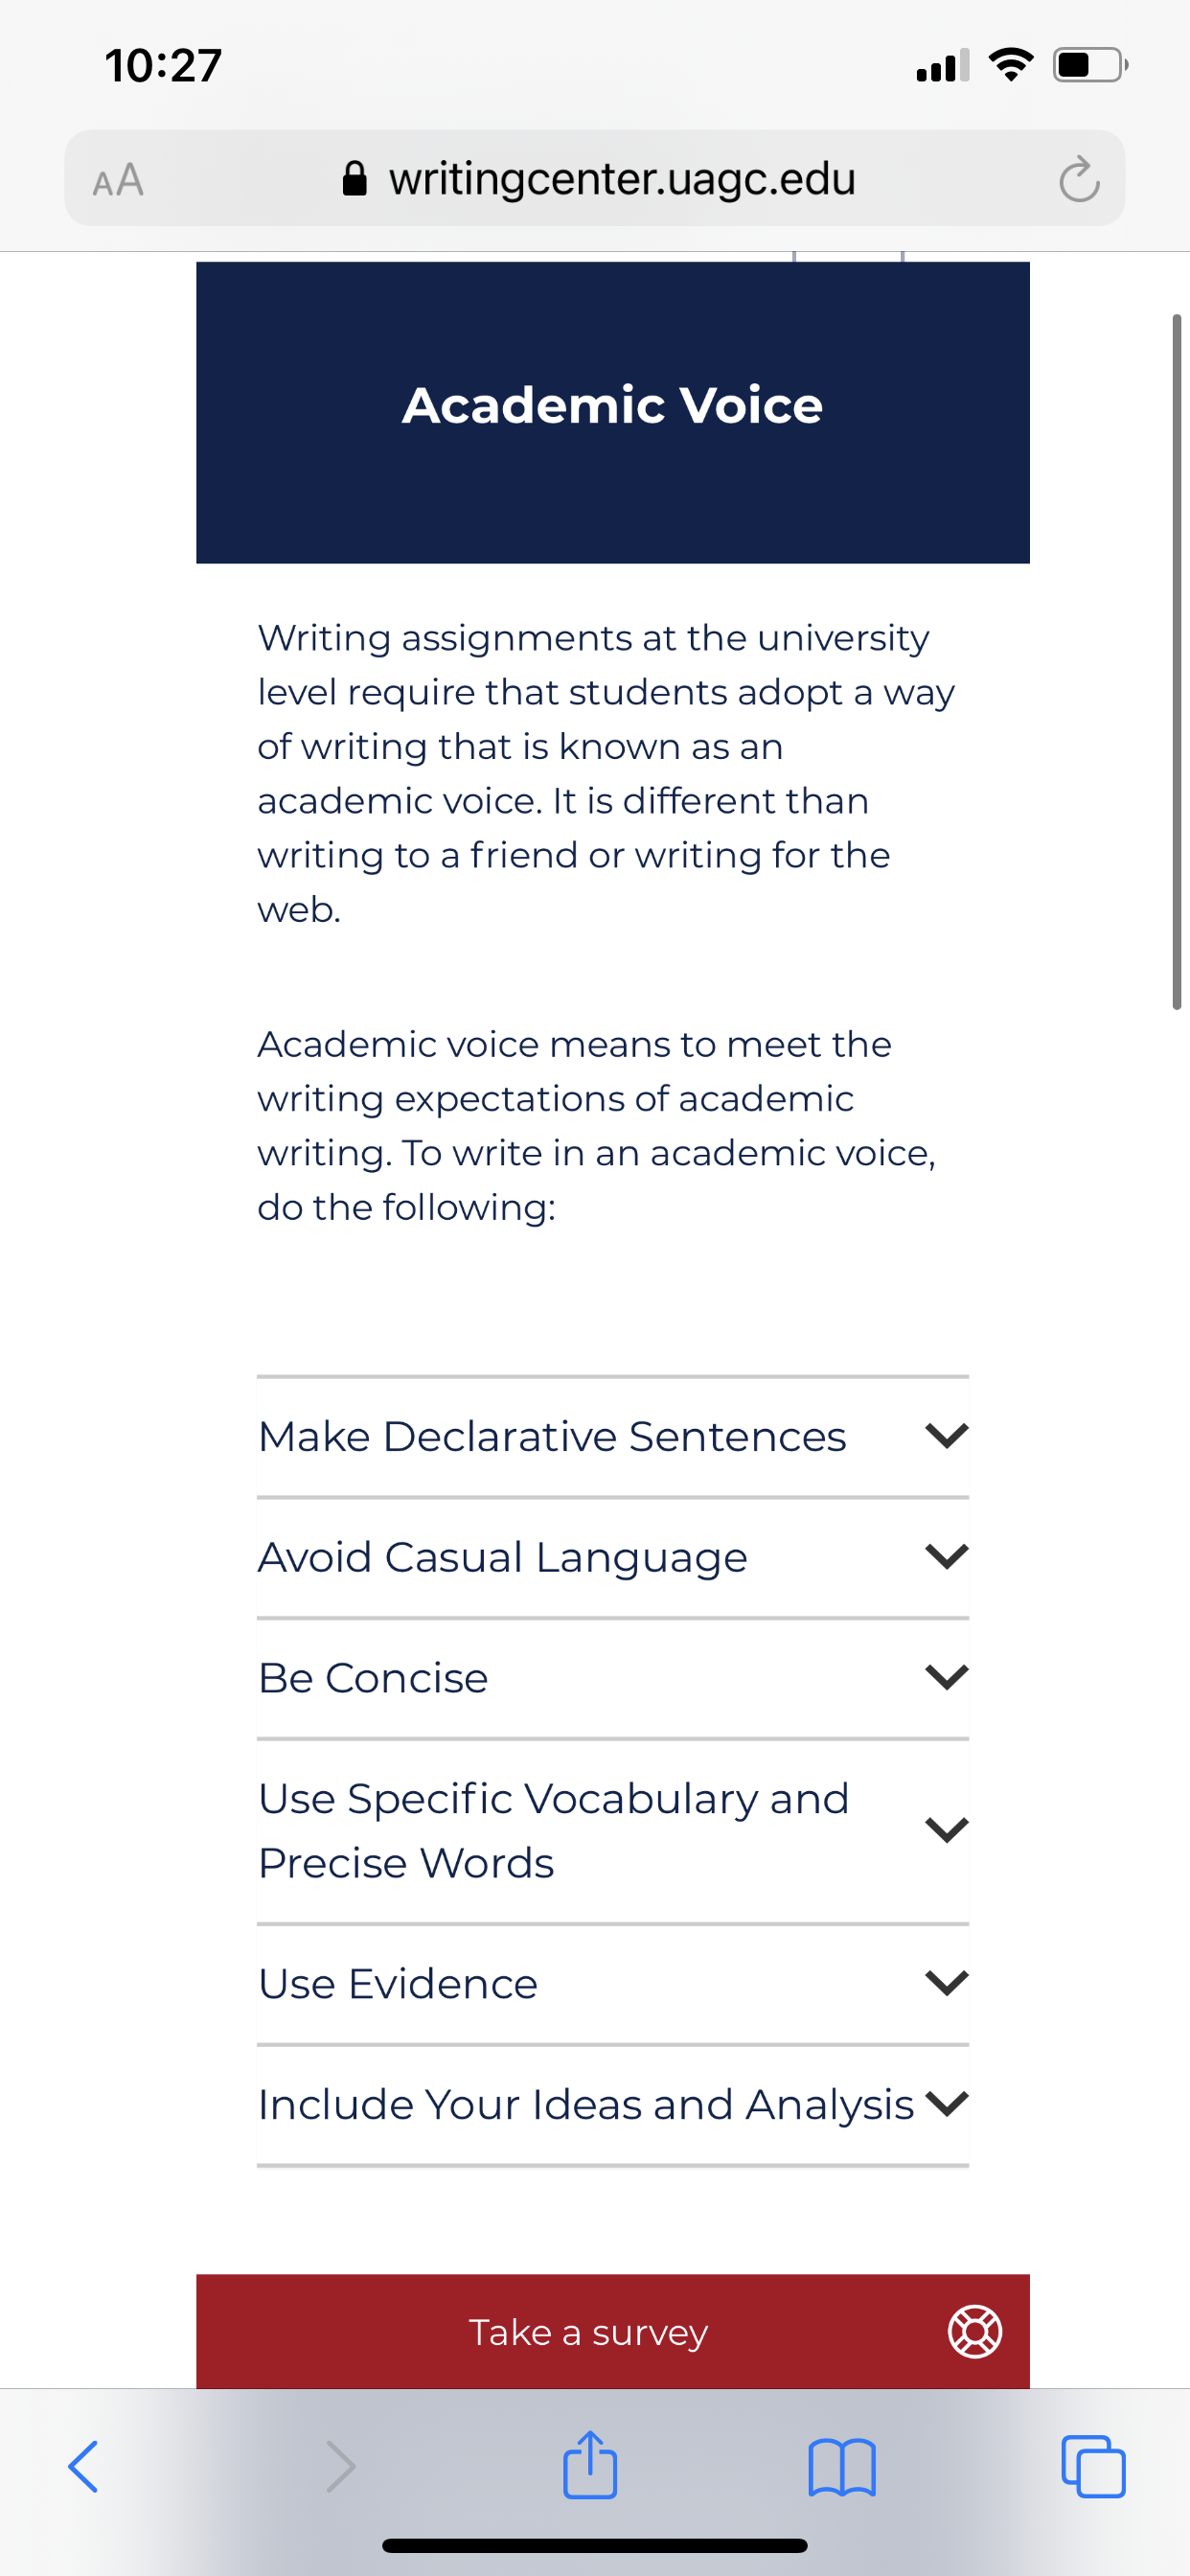The image size is (1190, 2576).
Task: Tap the forward navigation arrow
Action: (341, 2466)
